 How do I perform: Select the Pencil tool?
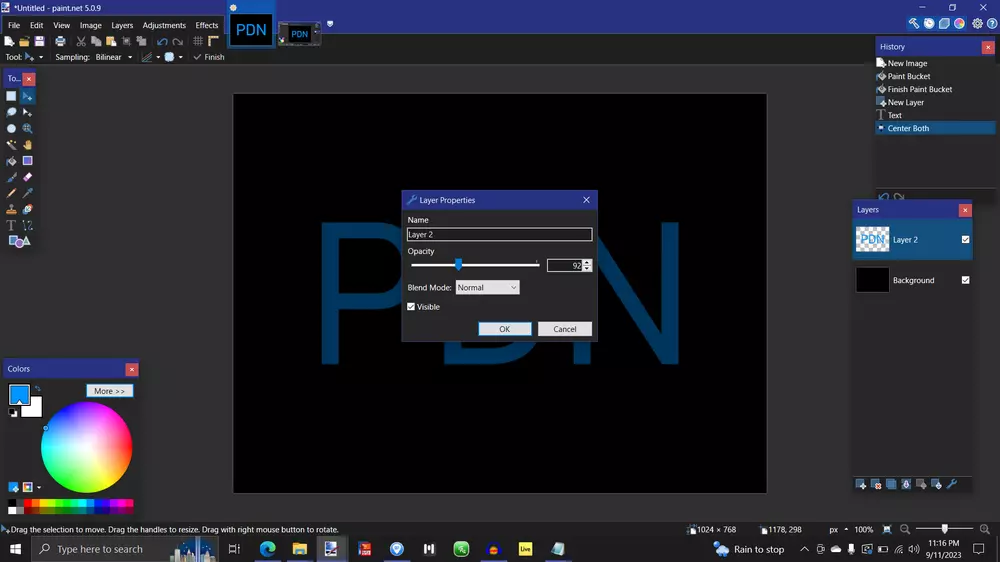[11, 193]
